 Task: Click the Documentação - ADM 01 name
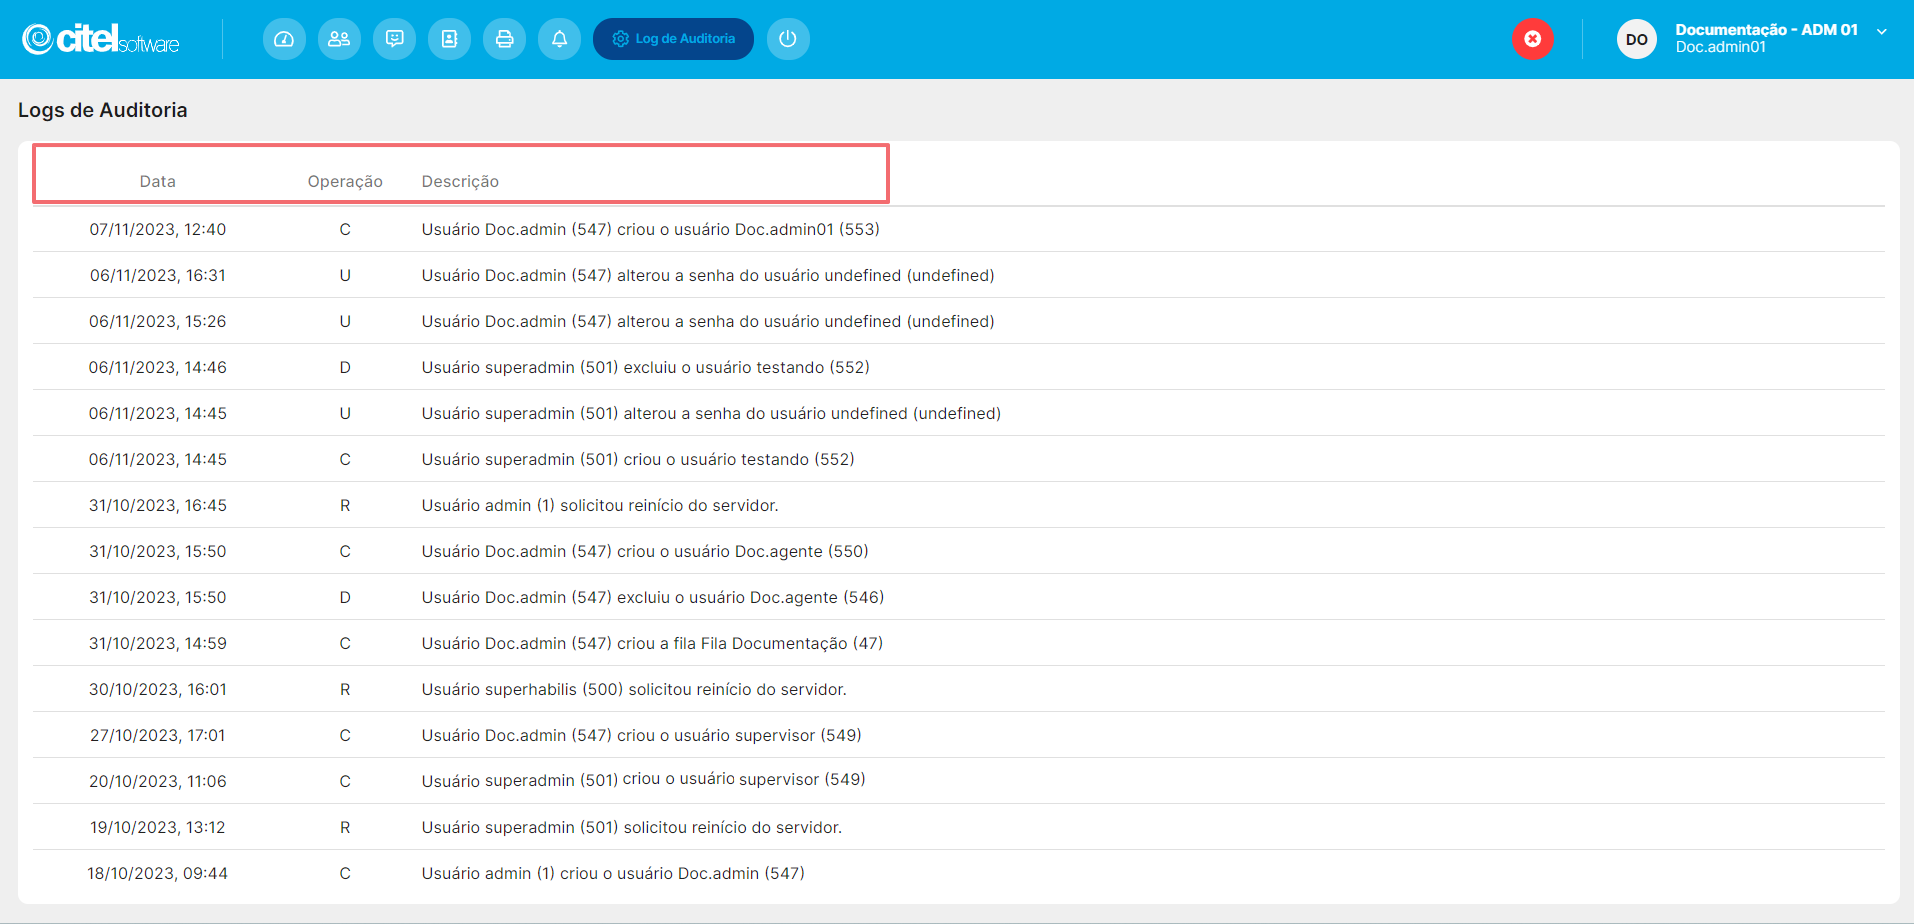coord(1766,30)
